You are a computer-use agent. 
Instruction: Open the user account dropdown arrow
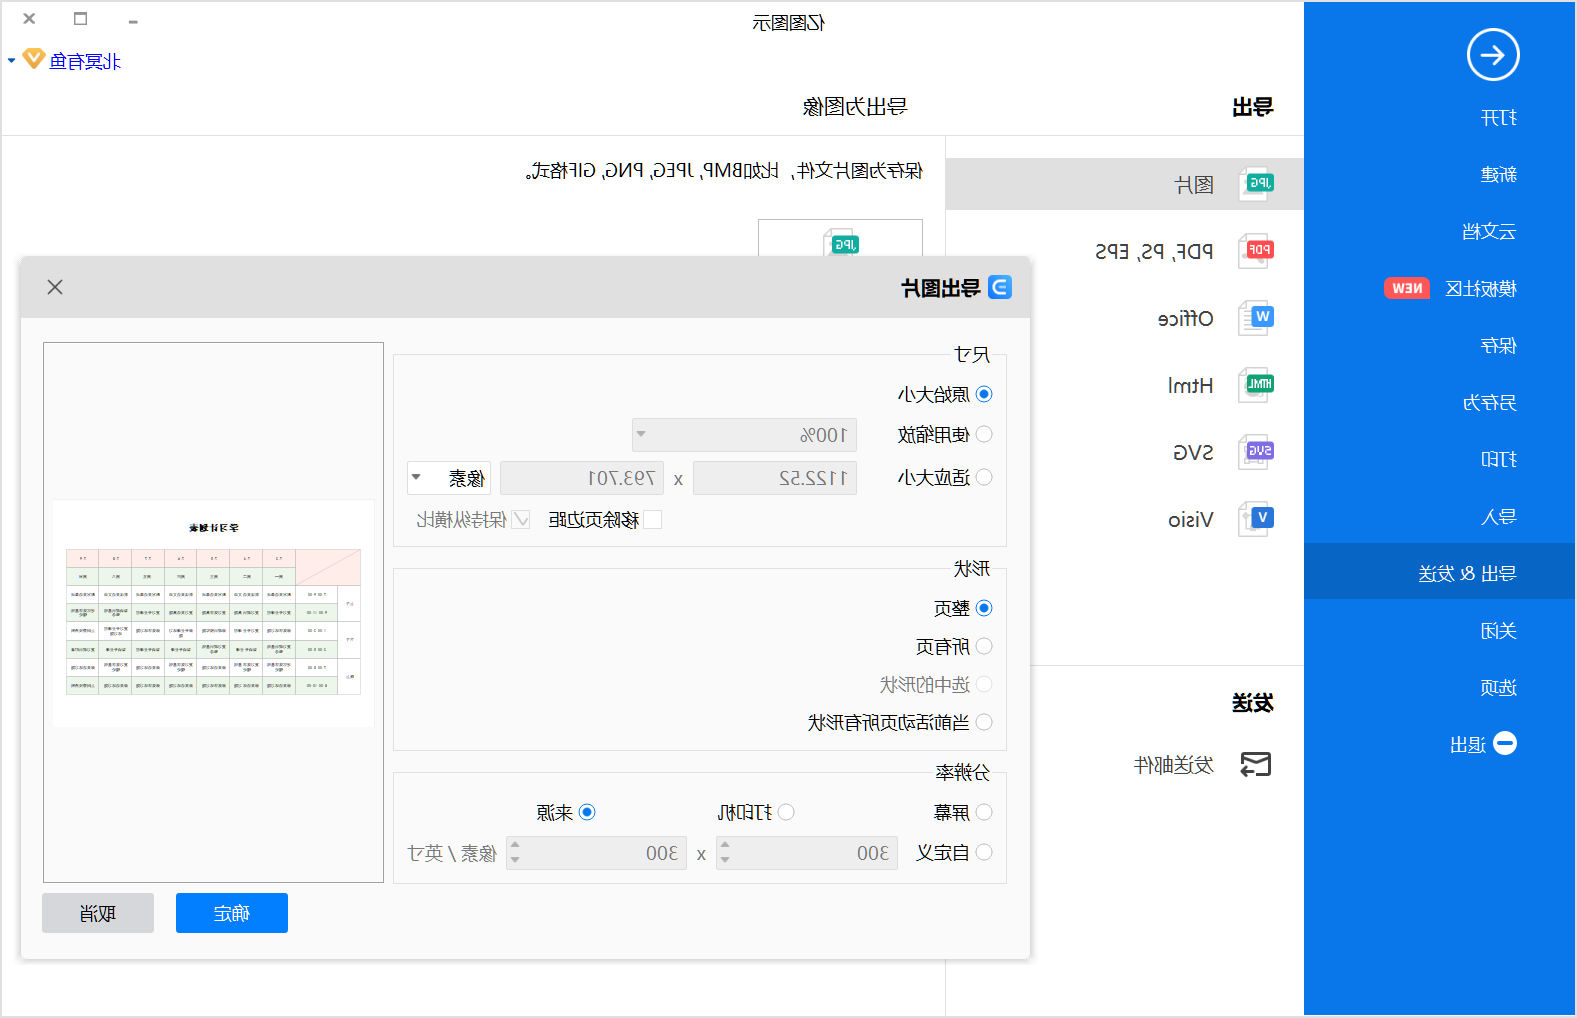(12, 60)
